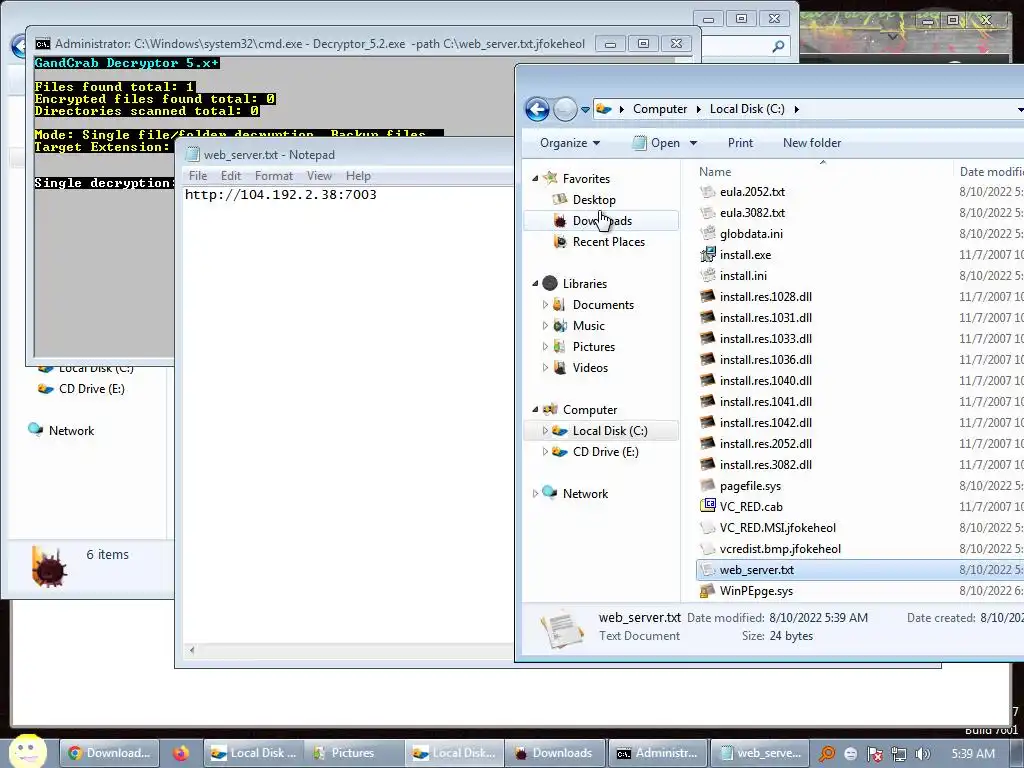Select file install.res.1041.dll
Image resolution: width=1024 pixels, height=768 pixels.
[765, 402]
